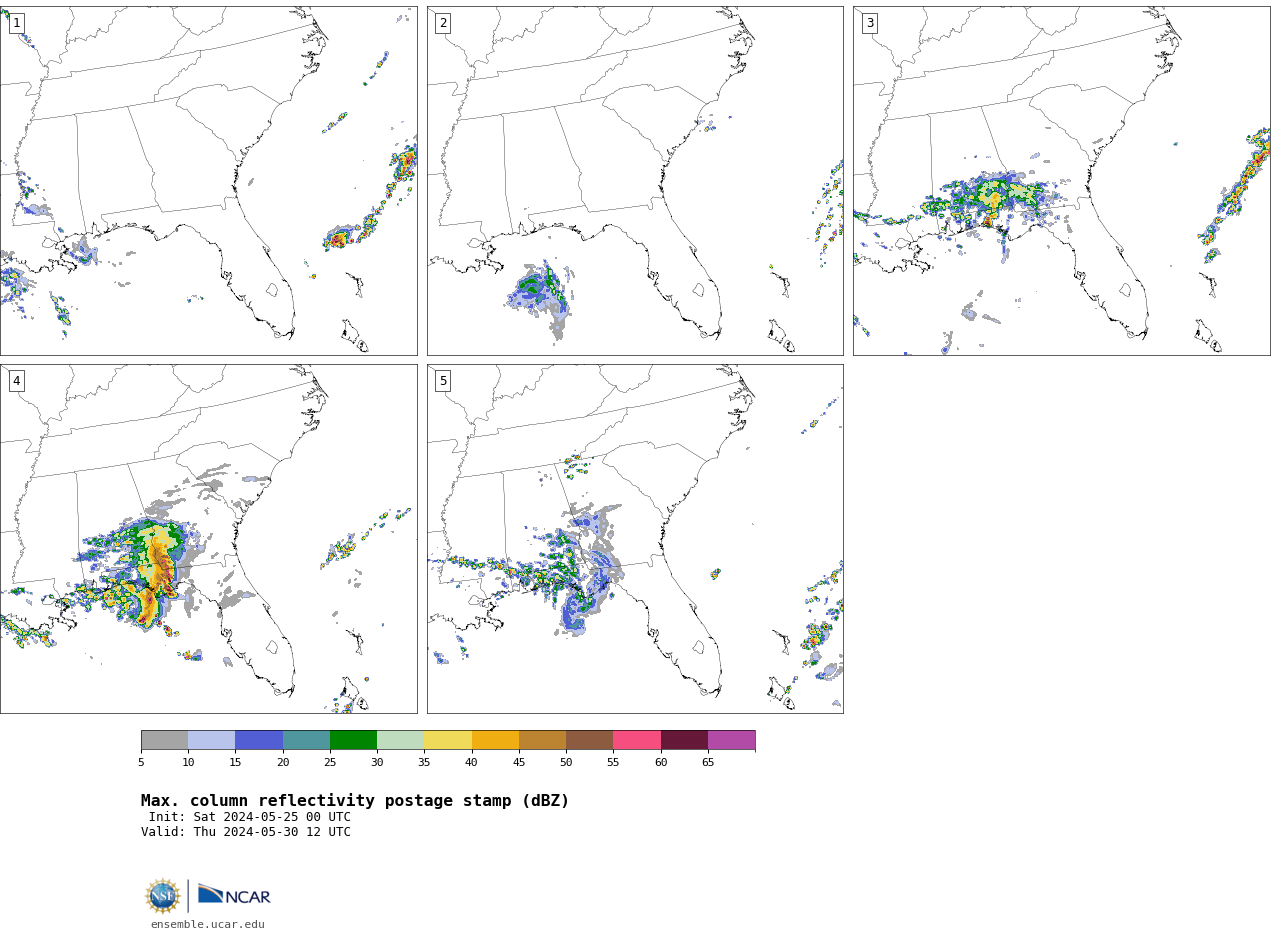Click the pink 55-60 dBZ swatch
The height and width of the screenshot is (936, 1280).
(x=637, y=740)
